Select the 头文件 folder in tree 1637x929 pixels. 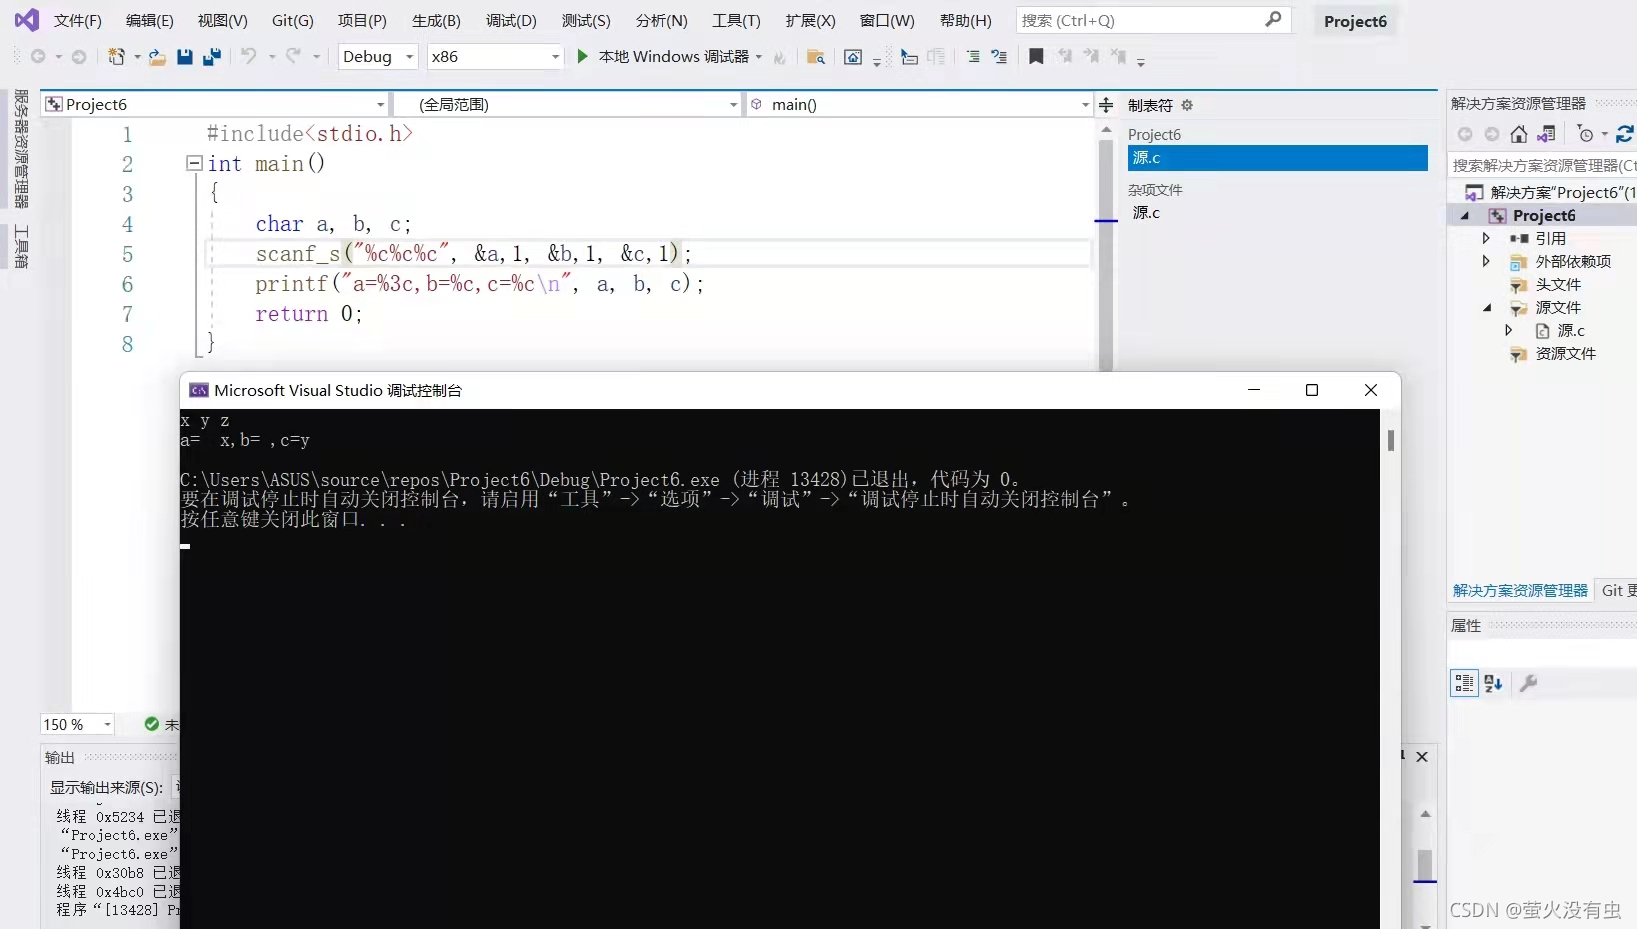pos(1558,285)
